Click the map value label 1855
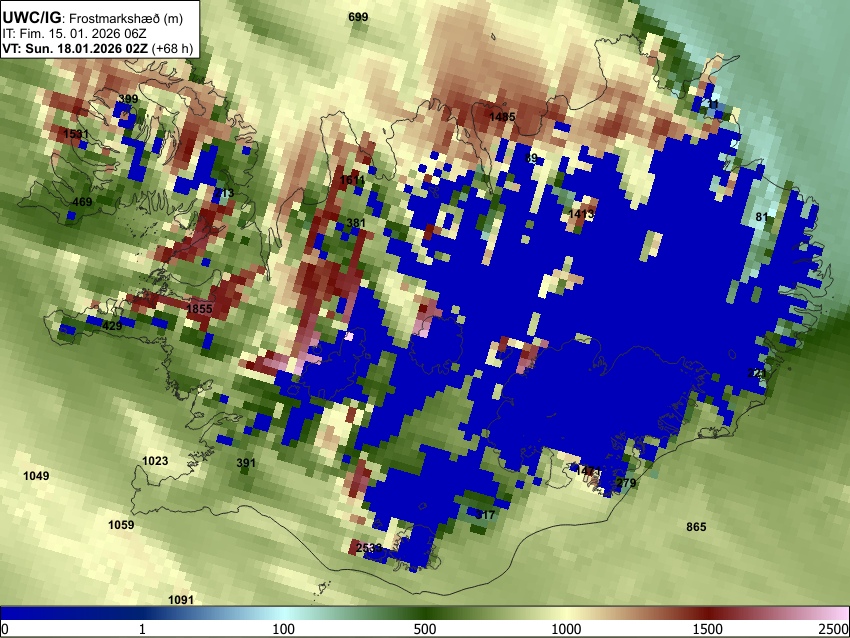This screenshot has height=638, width=850. point(199,309)
